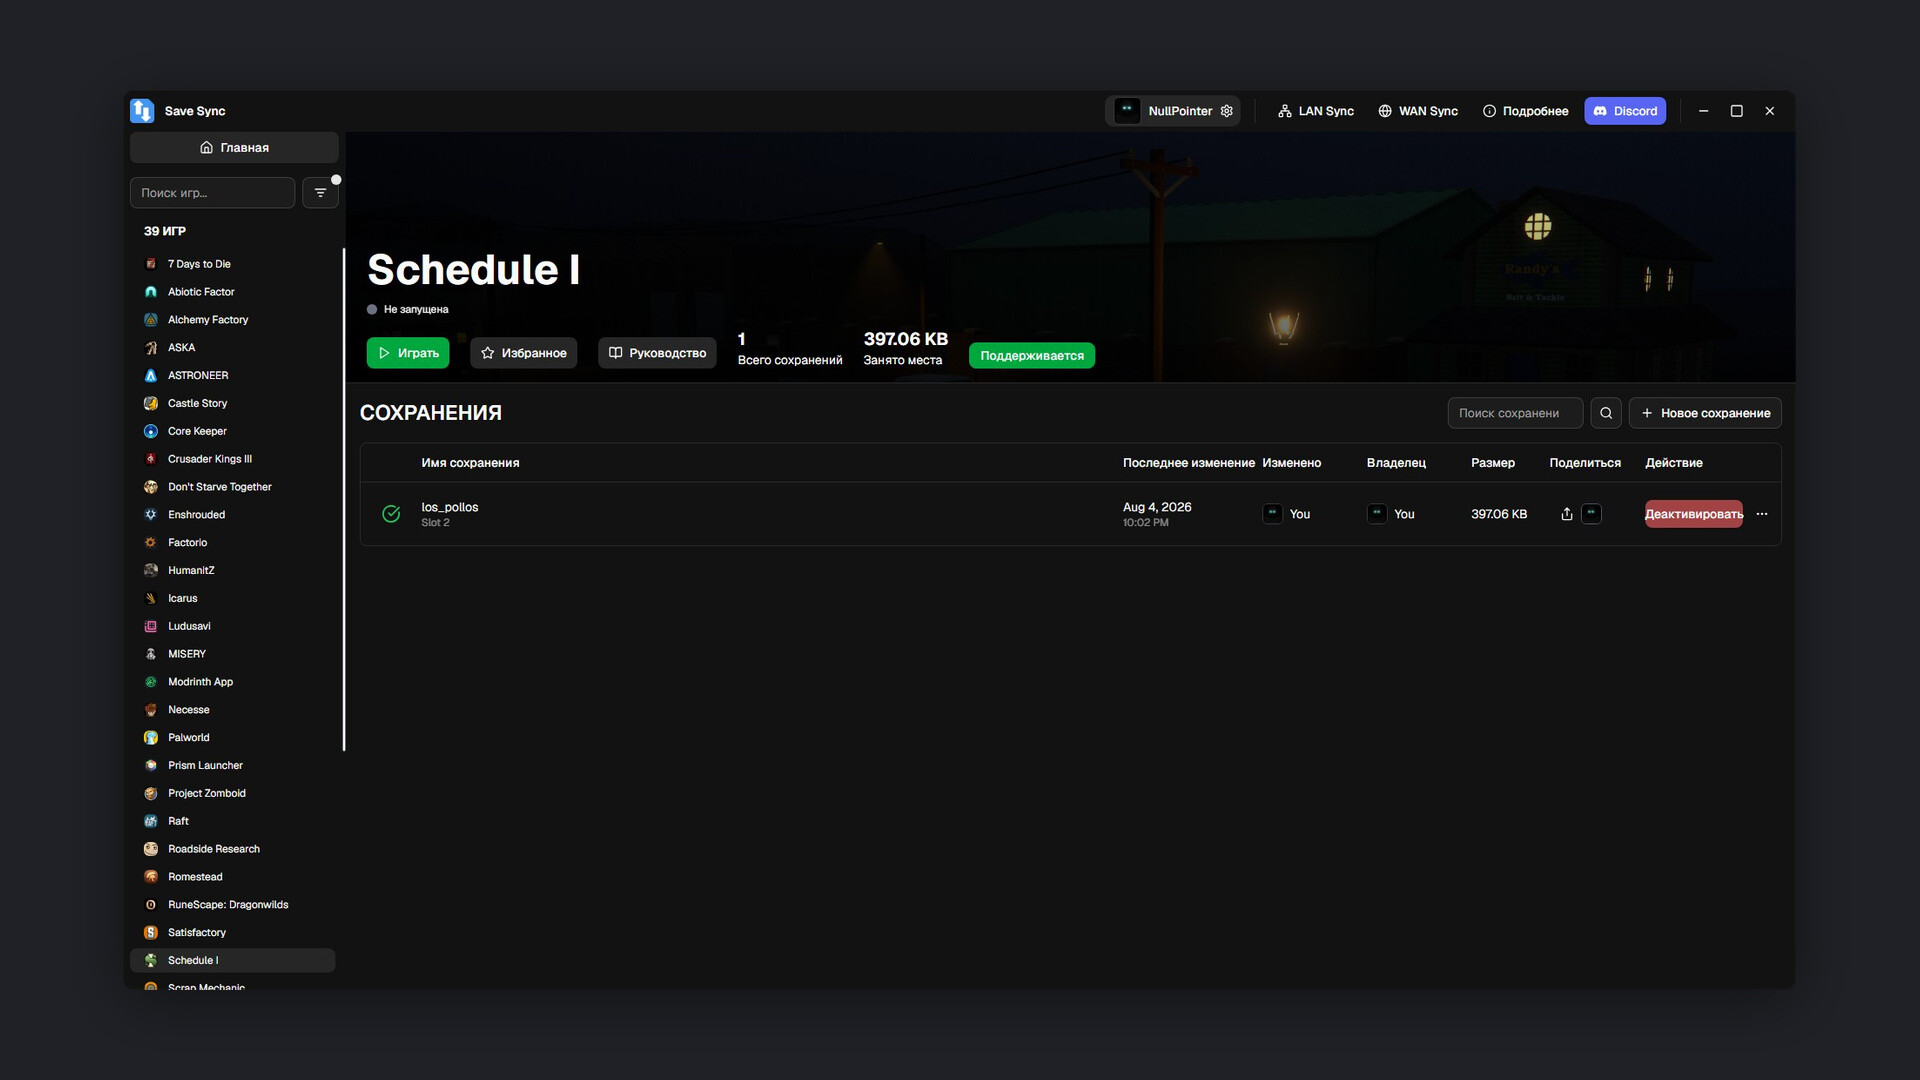Click Новое сохранение button
Viewport: 1920px width, 1080px height.
click(1705, 413)
